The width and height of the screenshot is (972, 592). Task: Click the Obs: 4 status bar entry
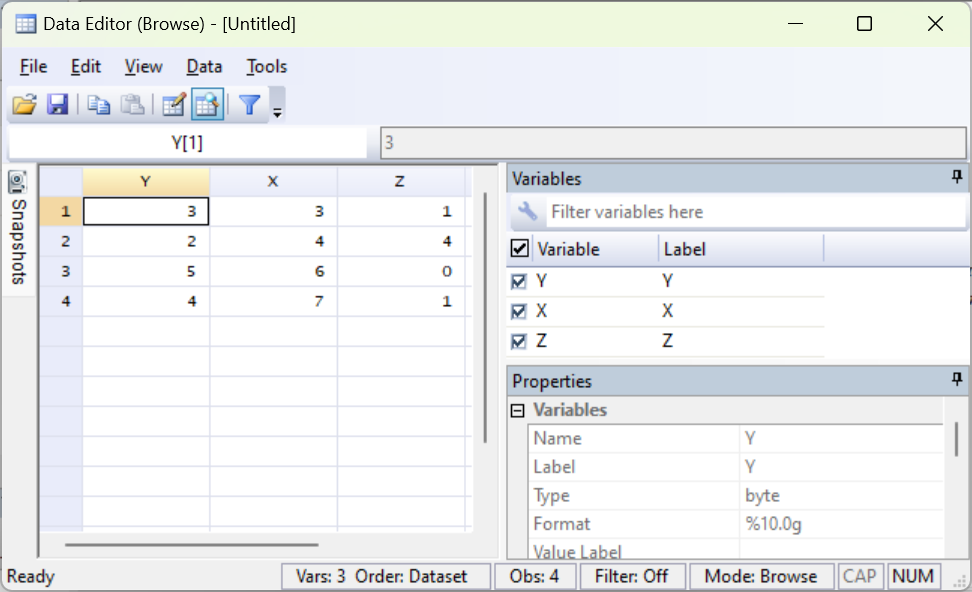(534, 576)
